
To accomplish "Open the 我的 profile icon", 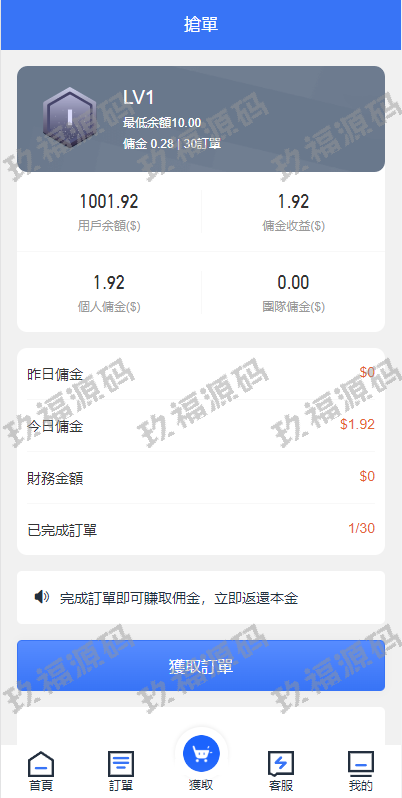I will point(361,764).
